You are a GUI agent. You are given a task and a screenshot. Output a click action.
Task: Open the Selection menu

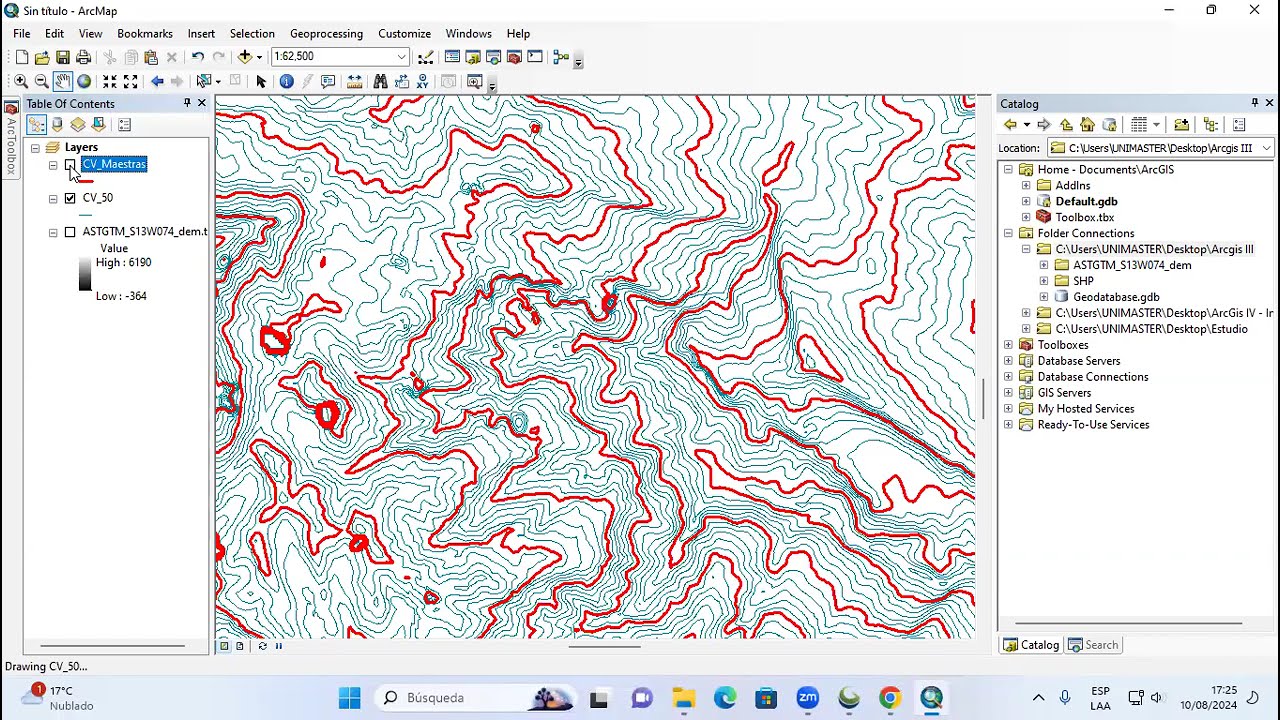pos(252,33)
